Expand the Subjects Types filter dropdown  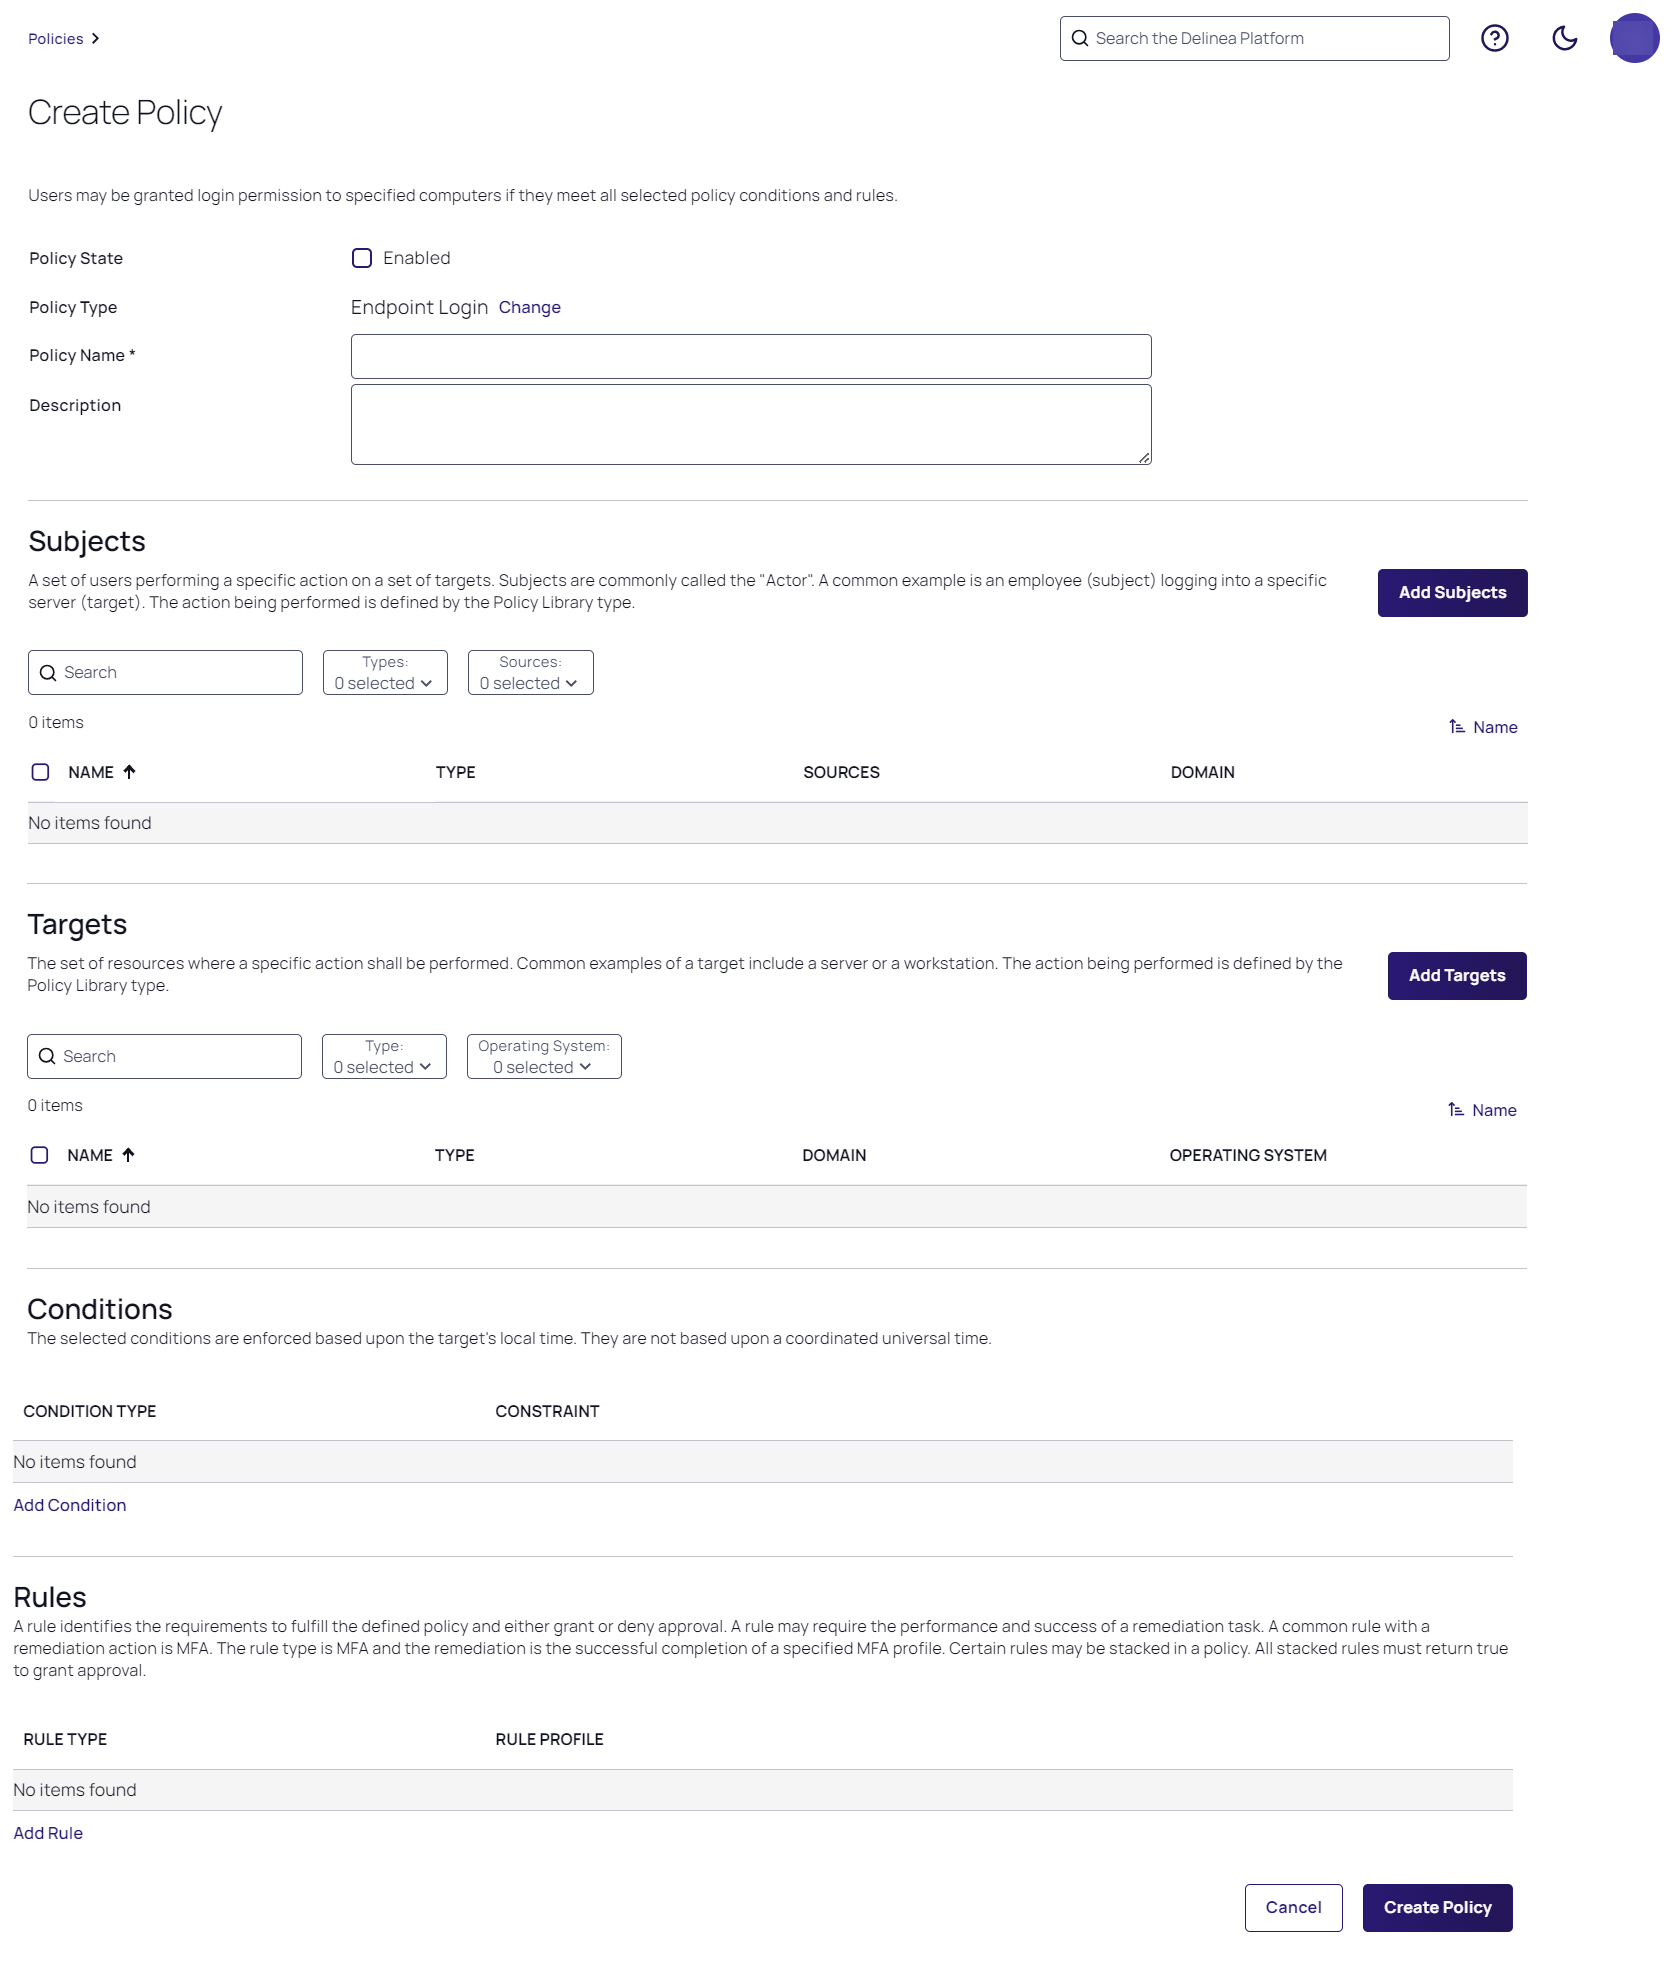pos(385,673)
